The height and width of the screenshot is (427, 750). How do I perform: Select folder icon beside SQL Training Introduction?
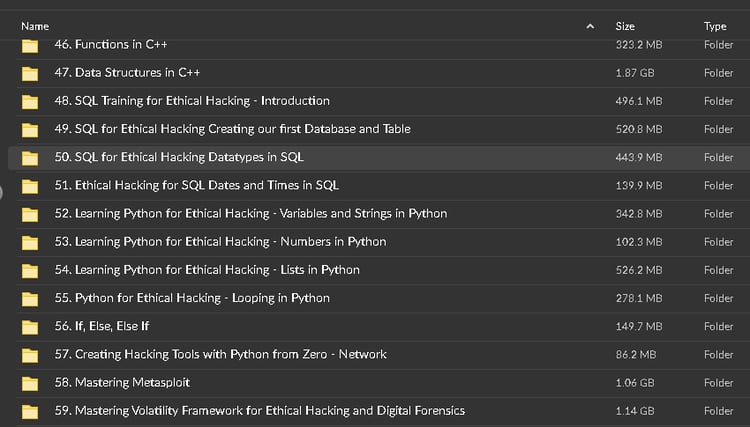30,101
